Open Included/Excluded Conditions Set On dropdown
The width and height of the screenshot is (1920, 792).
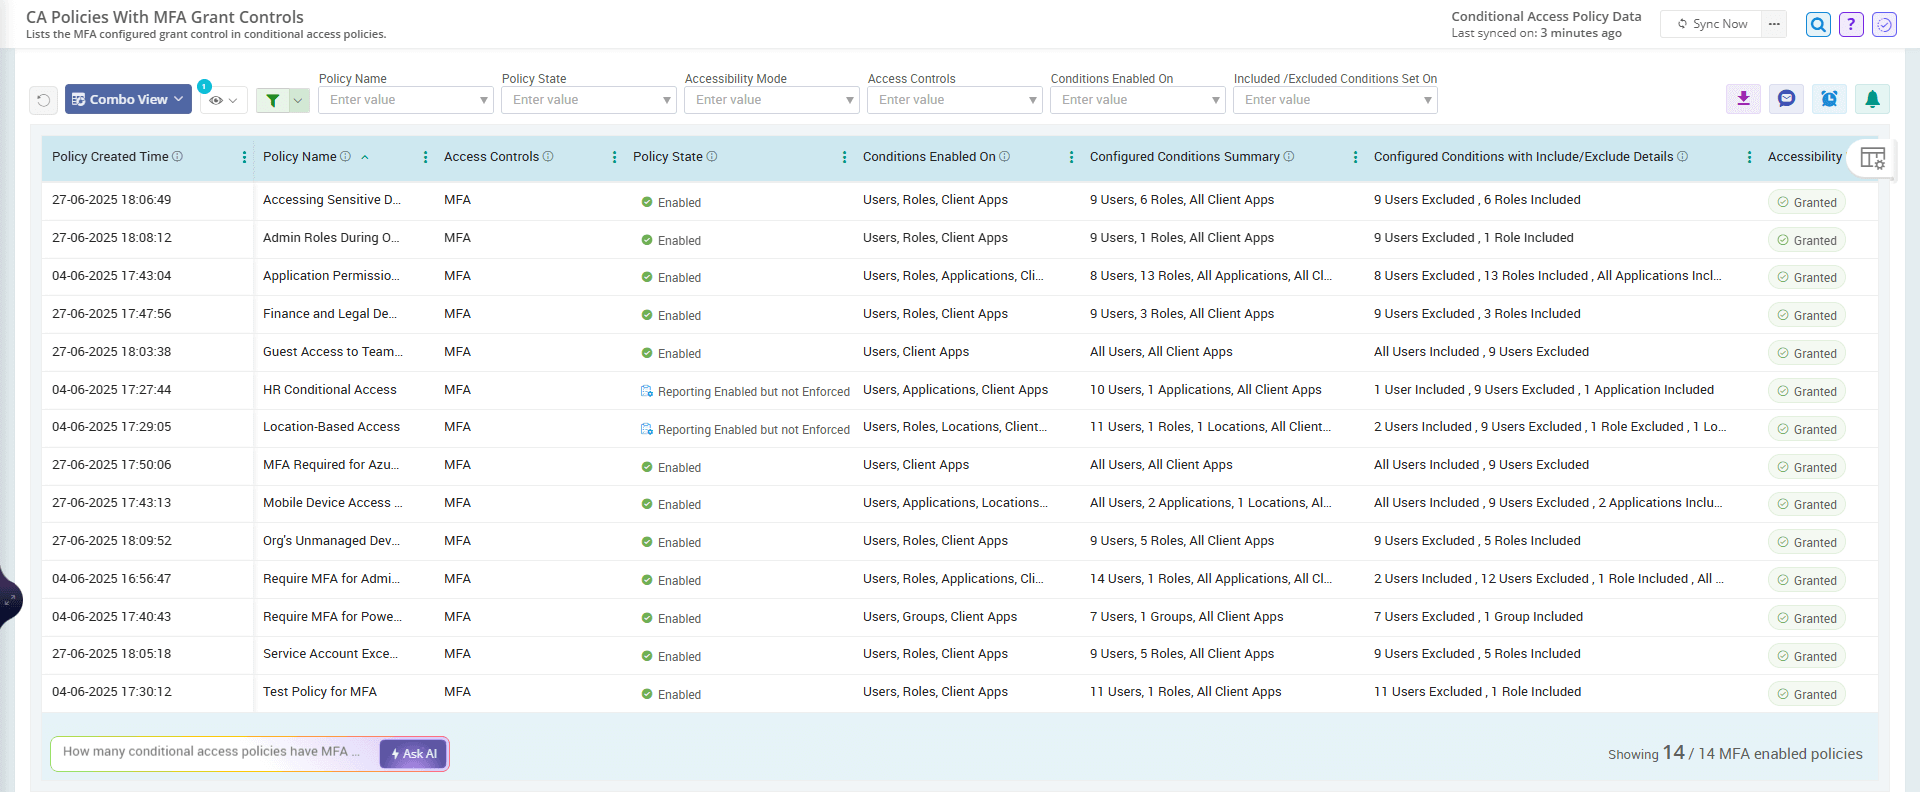tap(1335, 100)
